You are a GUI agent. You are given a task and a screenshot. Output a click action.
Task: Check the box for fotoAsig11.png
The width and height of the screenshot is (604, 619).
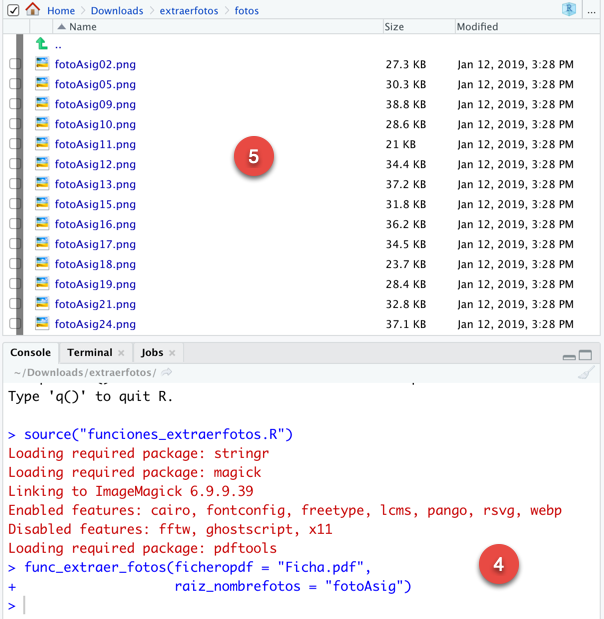tap(15, 144)
